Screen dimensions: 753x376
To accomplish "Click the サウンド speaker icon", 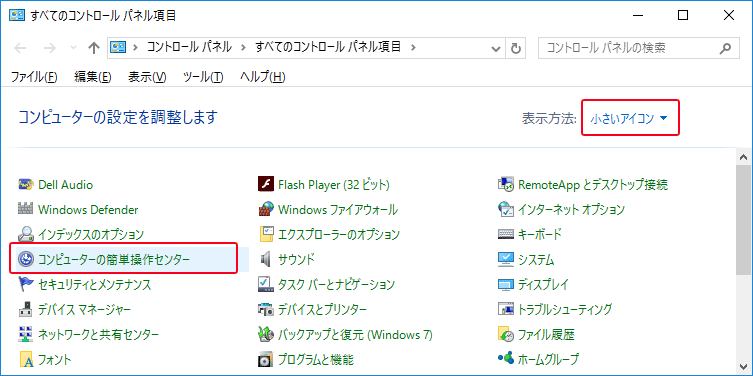I will (266, 259).
